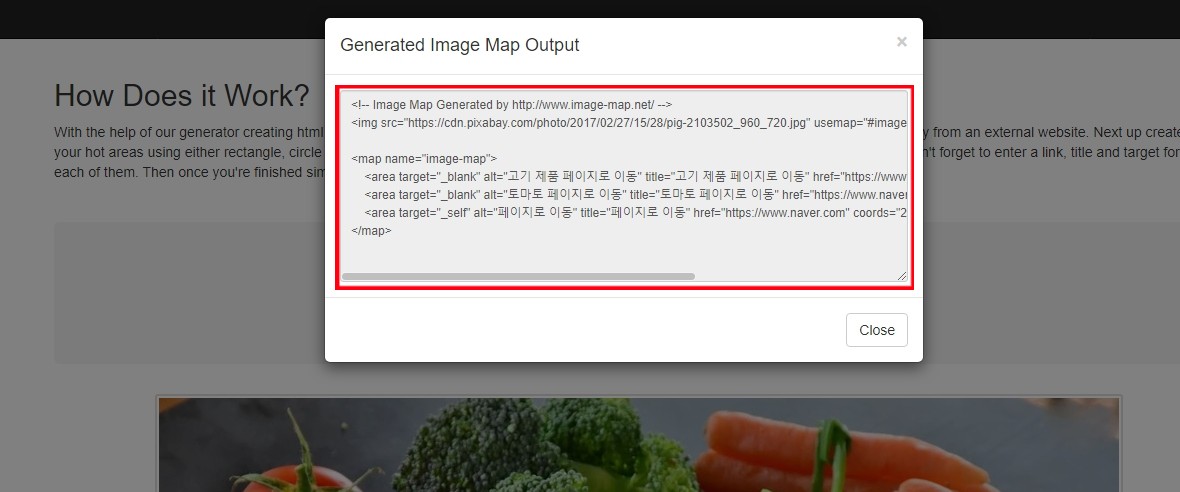Screen dimensions: 1180x492
Task: Click the textarea resize handle at its corner
Action: [x=902, y=276]
